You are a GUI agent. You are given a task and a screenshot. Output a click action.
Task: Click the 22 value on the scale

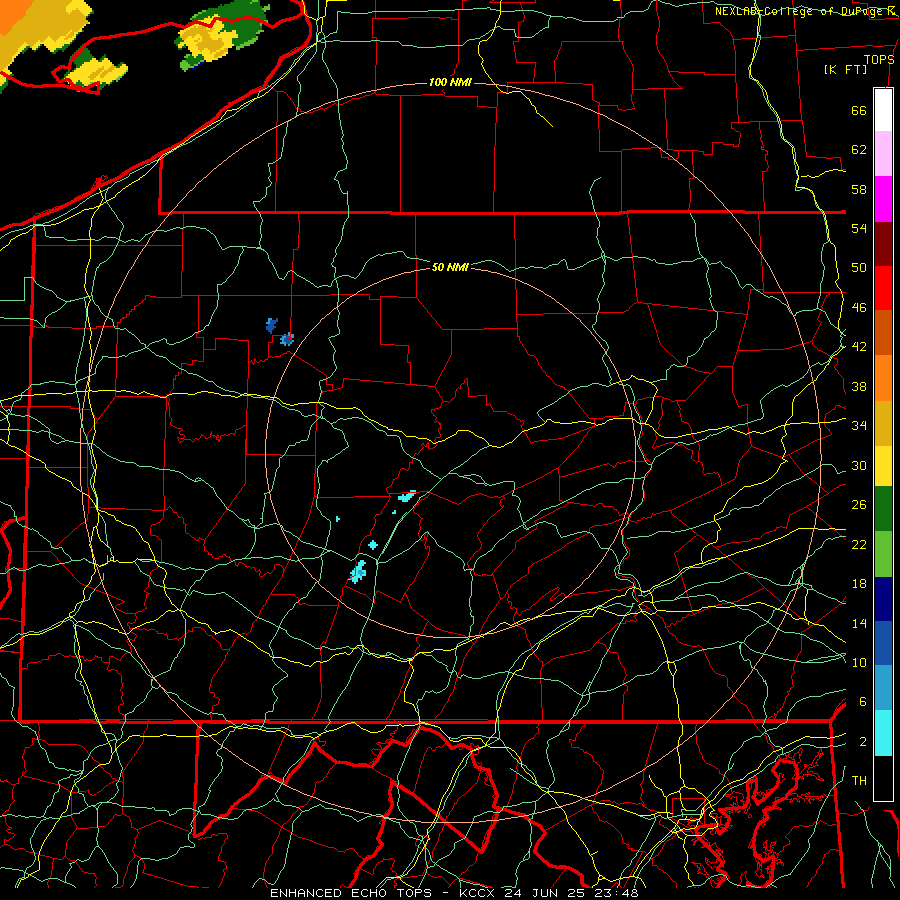coord(859,544)
